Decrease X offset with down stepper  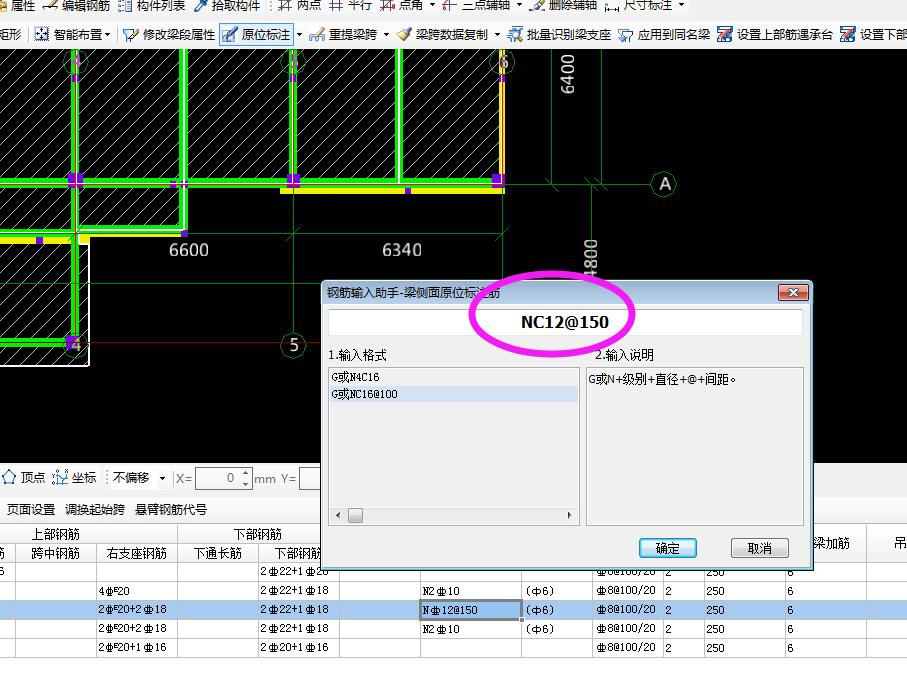pos(246,484)
